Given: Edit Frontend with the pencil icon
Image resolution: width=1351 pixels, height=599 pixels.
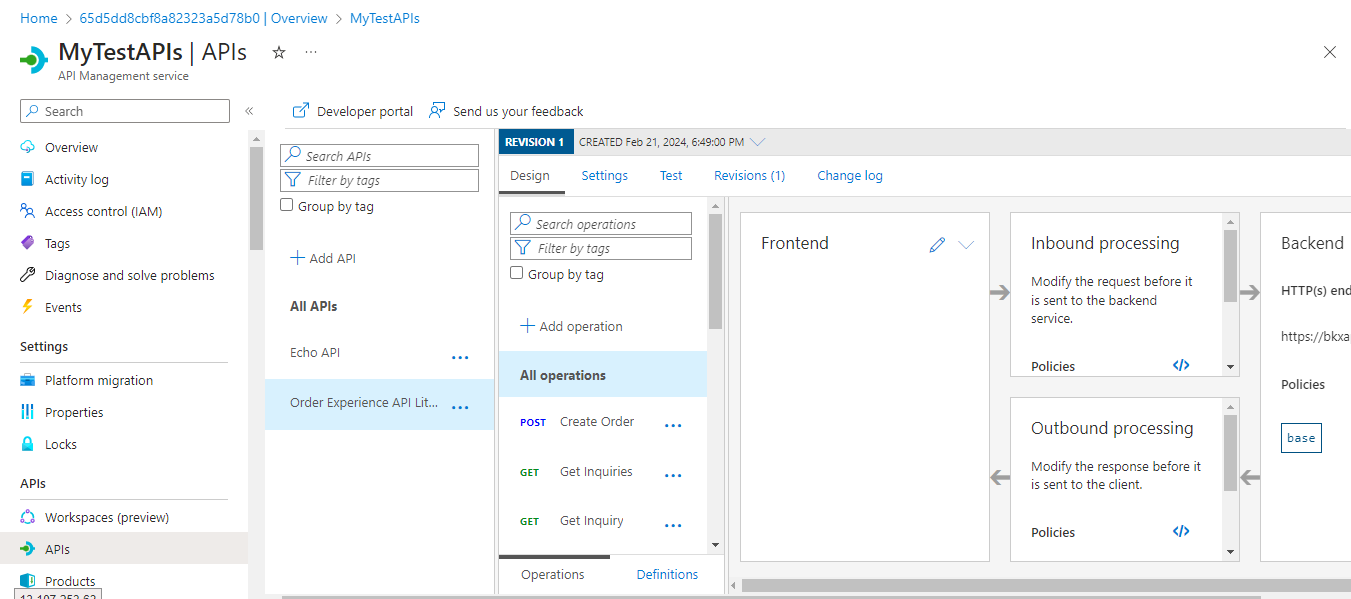Looking at the screenshot, I should coord(937,244).
